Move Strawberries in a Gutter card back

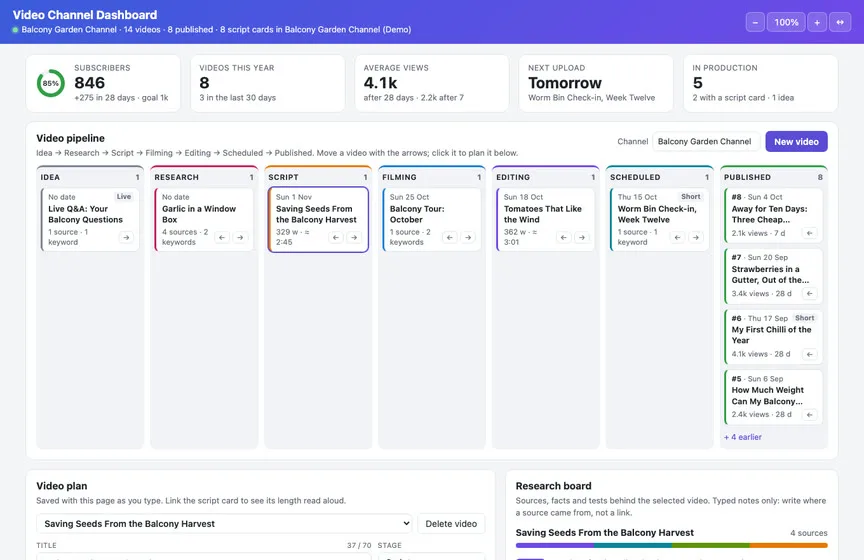tap(809, 294)
